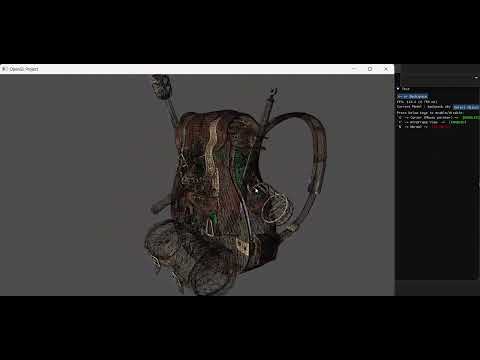The height and width of the screenshot is (360, 480).
Task: Click the FPS readout line in the panel
Action: point(417,102)
